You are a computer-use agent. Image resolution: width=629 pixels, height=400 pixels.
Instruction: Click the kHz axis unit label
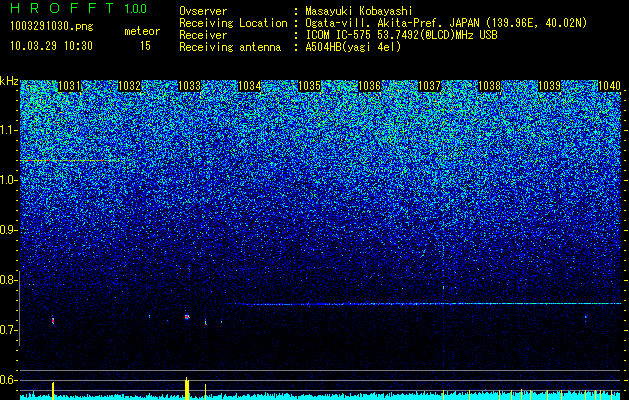pos(9,81)
